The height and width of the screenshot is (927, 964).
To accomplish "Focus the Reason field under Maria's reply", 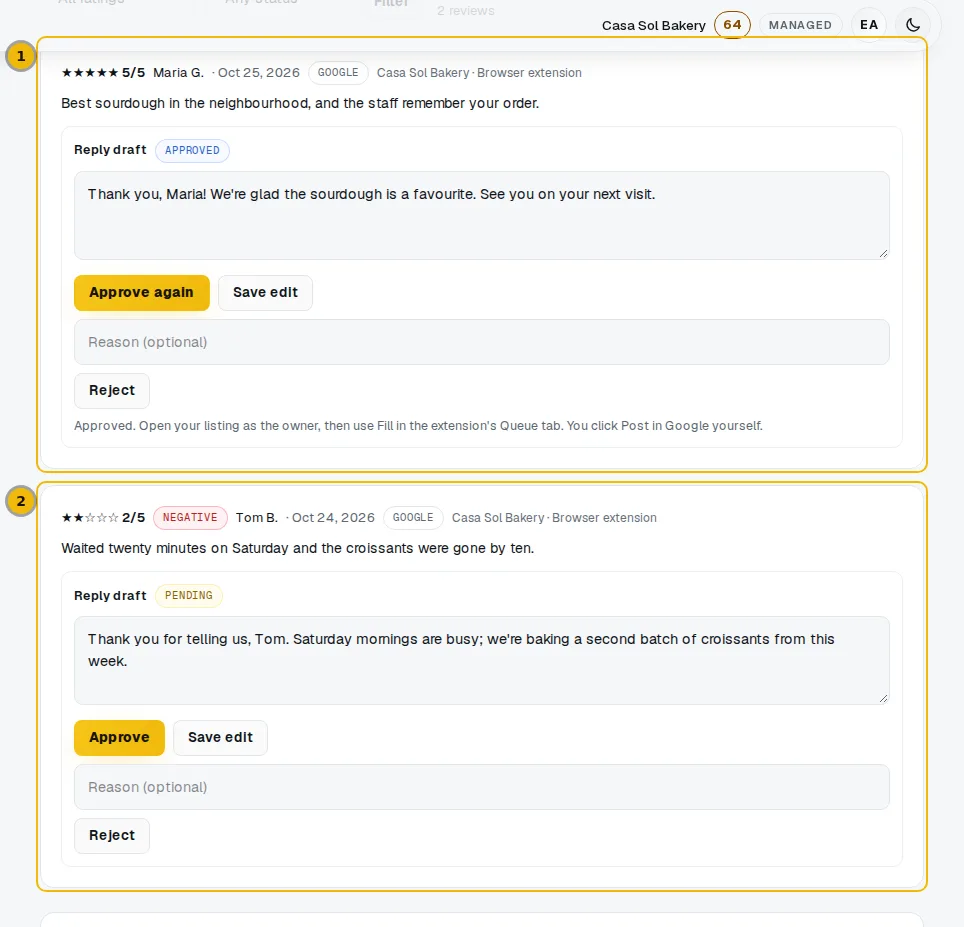I will pos(481,342).
